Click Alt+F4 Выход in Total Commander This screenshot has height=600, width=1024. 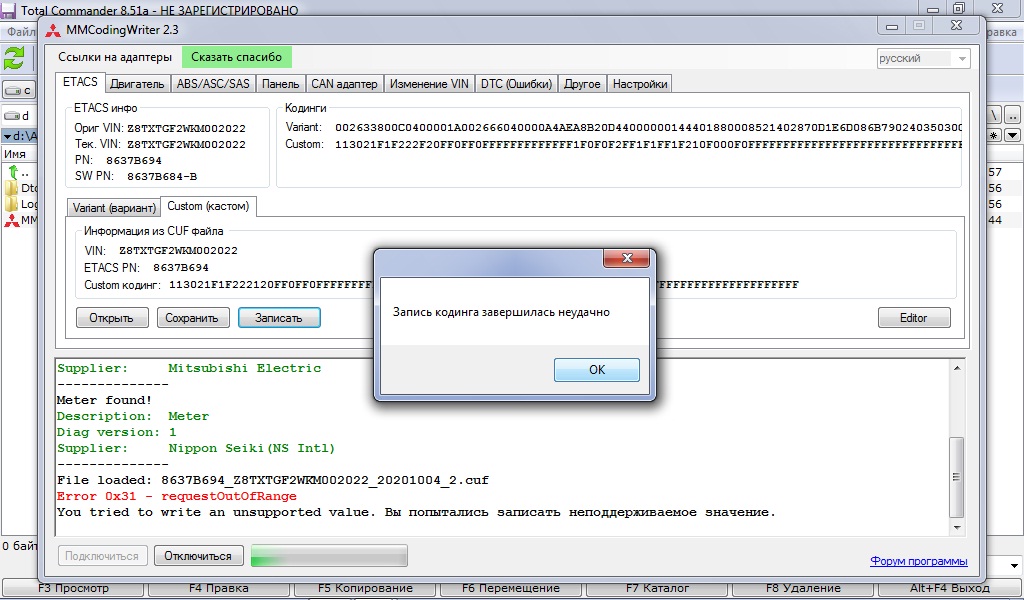point(950,588)
